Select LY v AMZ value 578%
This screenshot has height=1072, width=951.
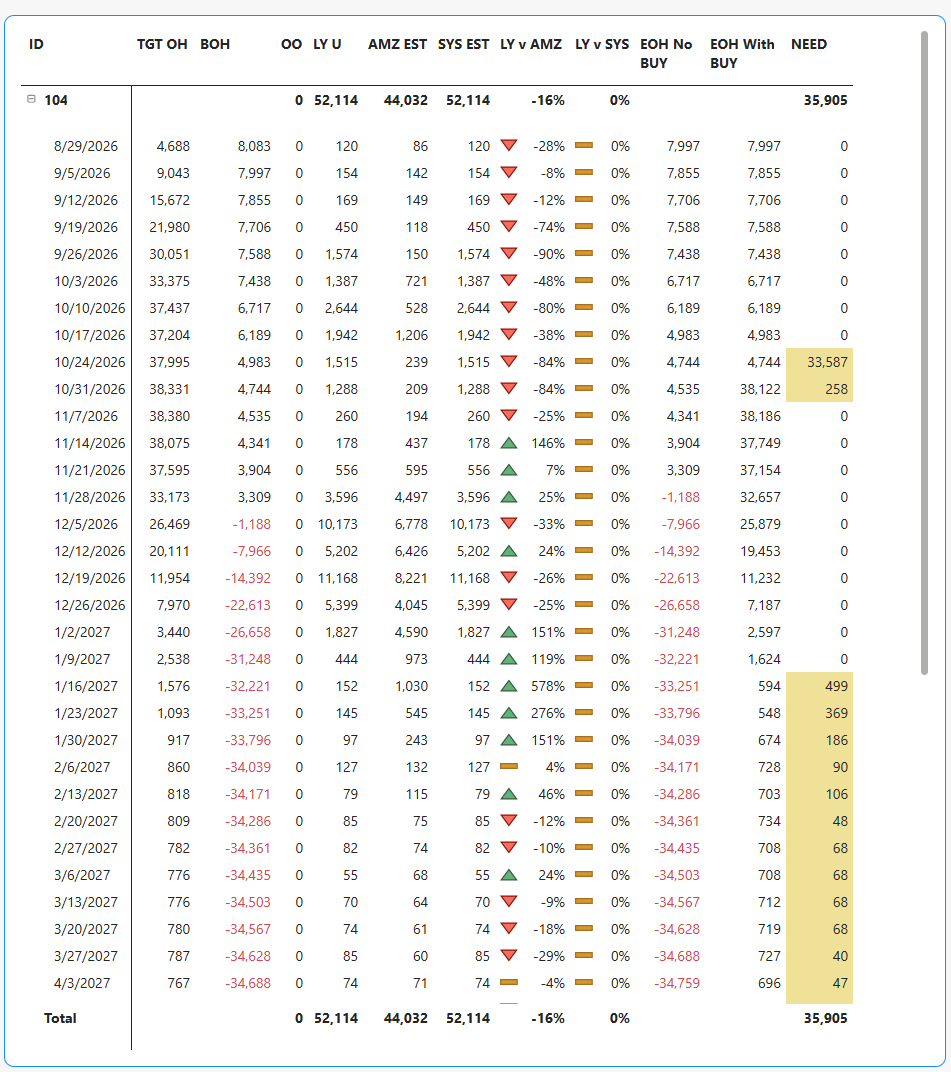[x=548, y=686]
